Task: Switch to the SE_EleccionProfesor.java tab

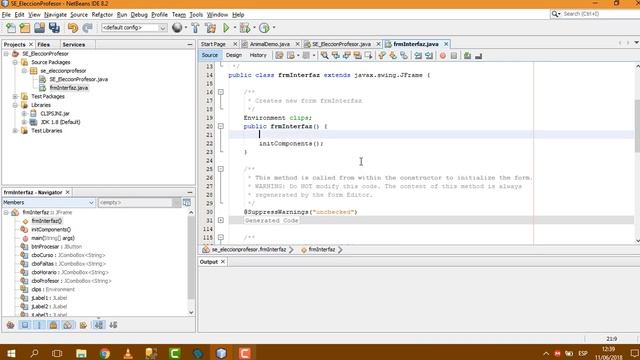Action: click(341, 44)
